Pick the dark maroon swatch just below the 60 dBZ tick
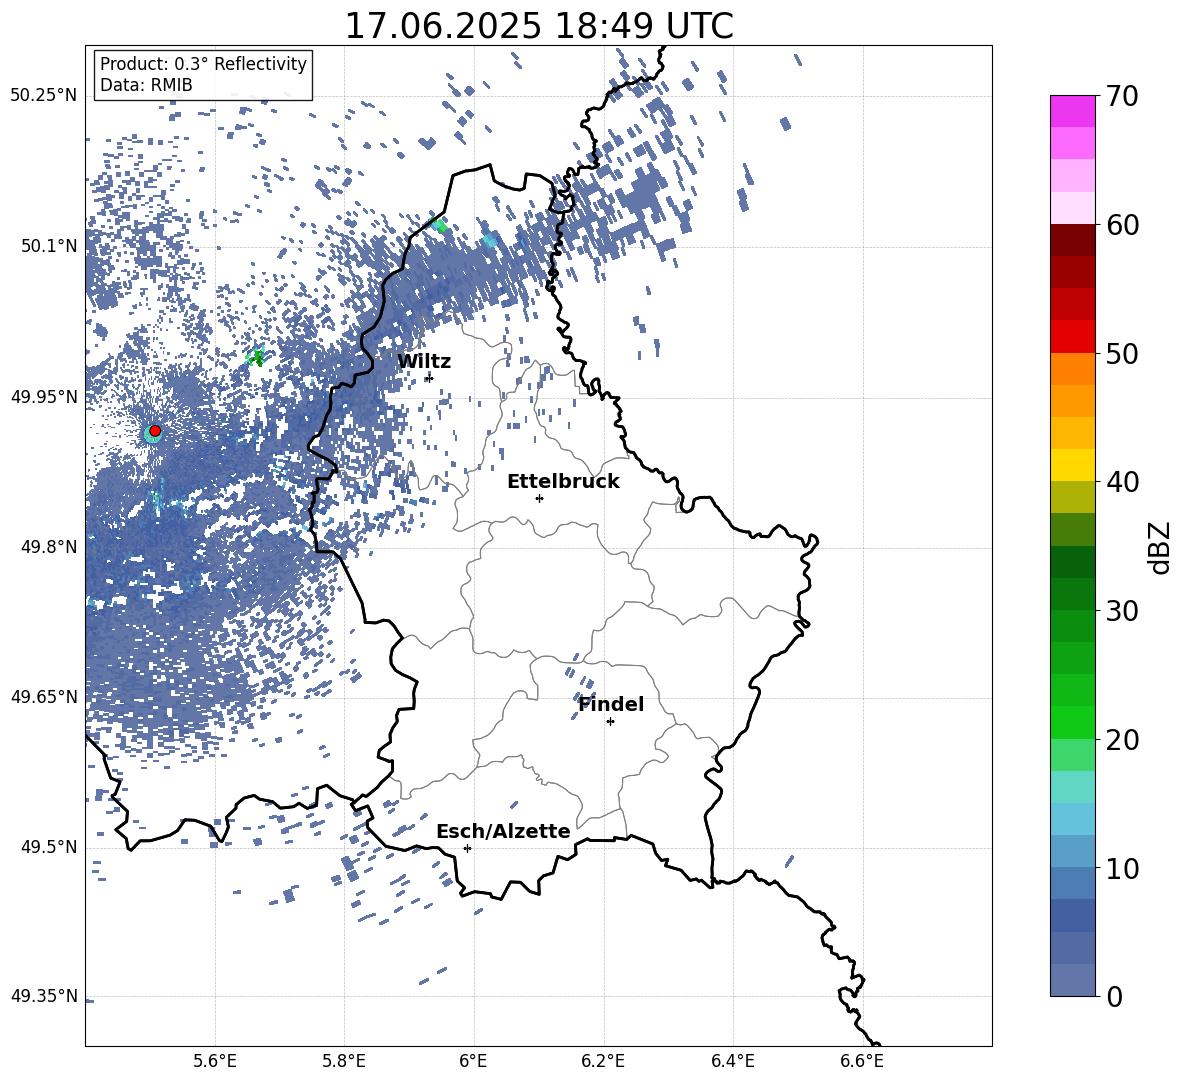 [x=1072, y=241]
